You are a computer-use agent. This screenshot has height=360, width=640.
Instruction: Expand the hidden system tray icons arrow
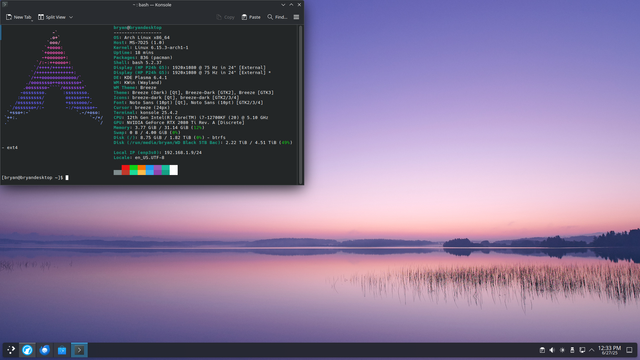pos(591,350)
